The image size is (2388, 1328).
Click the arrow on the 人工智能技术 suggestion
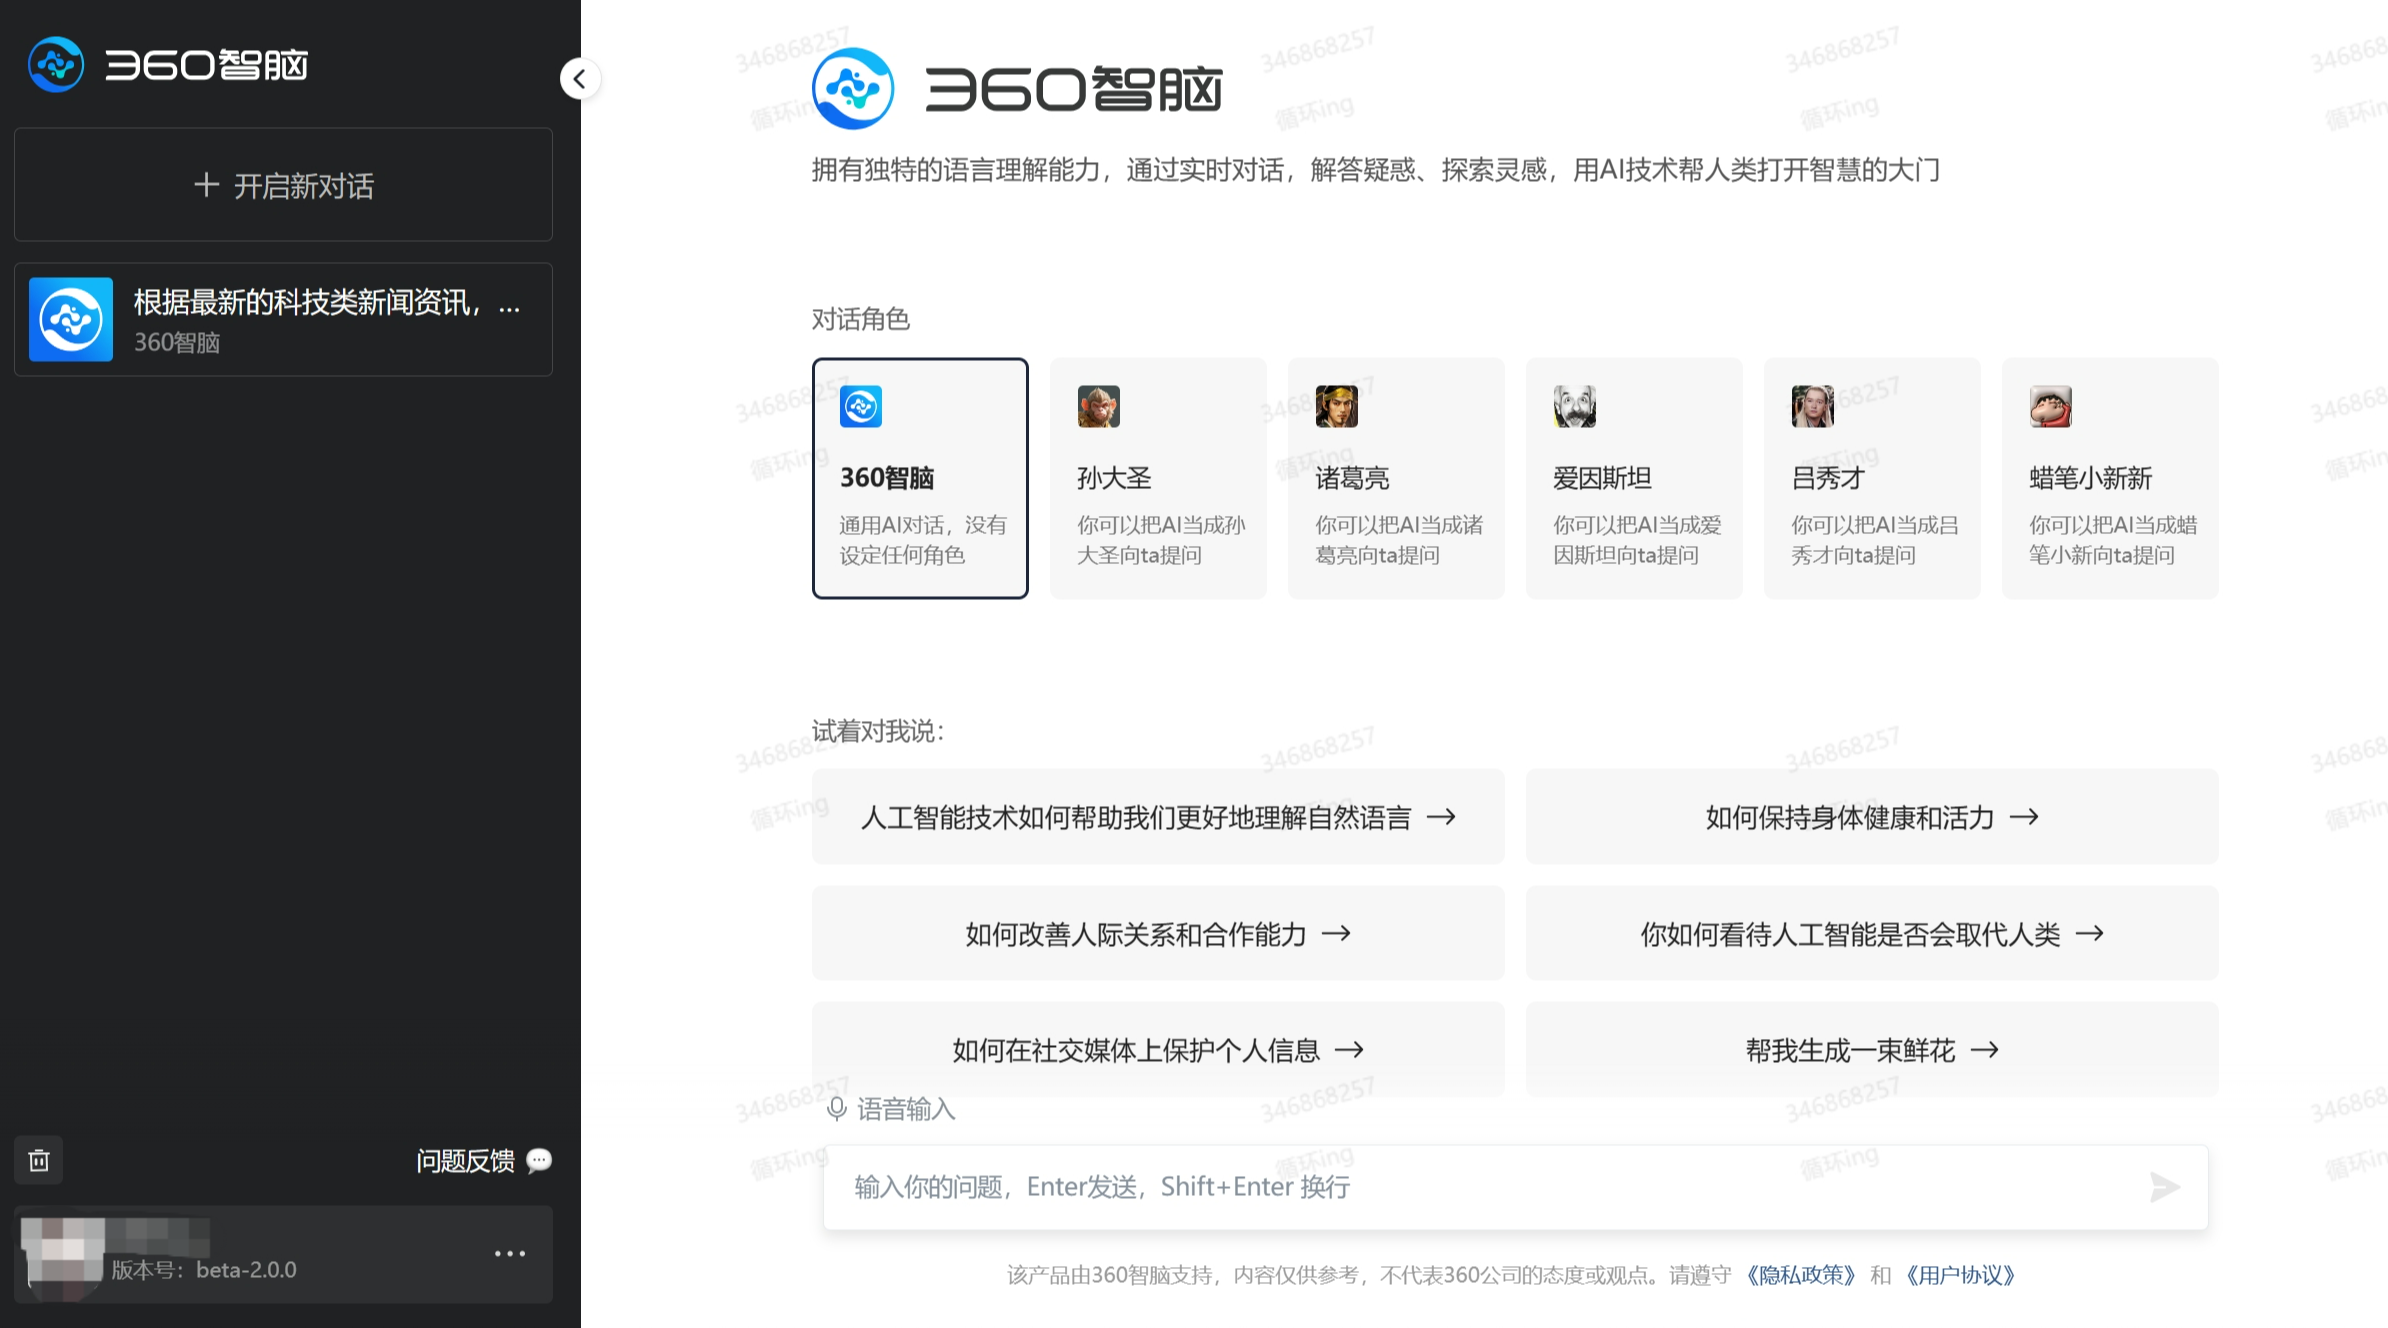(x=1444, y=817)
